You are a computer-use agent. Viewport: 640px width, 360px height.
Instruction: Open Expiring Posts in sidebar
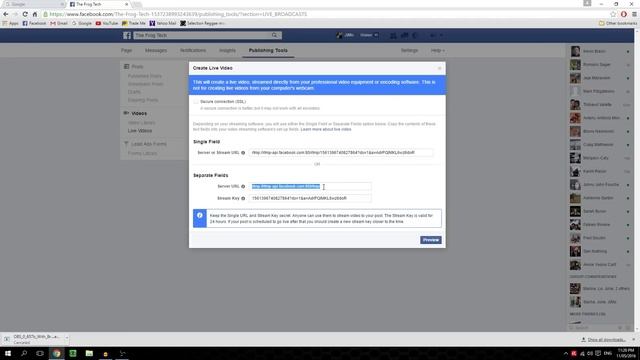(x=143, y=100)
